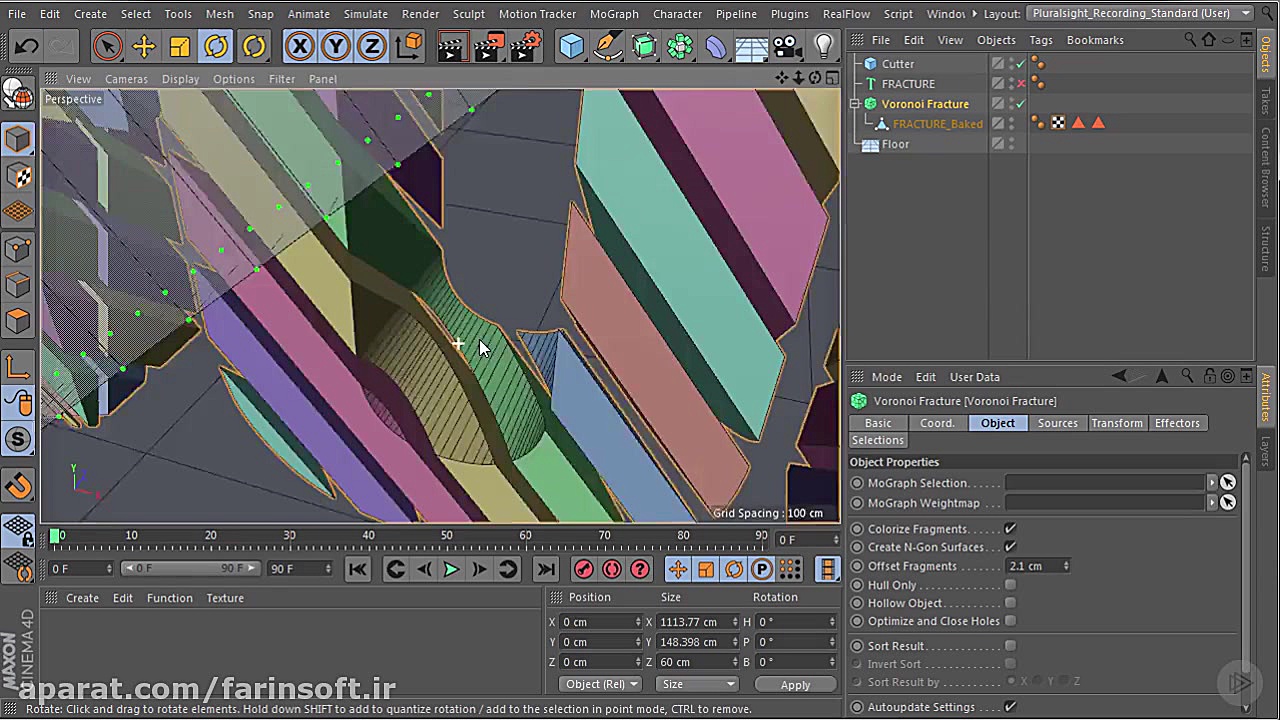
Task: Disable the Colorize Fragments checkbox
Action: [1010, 529]
